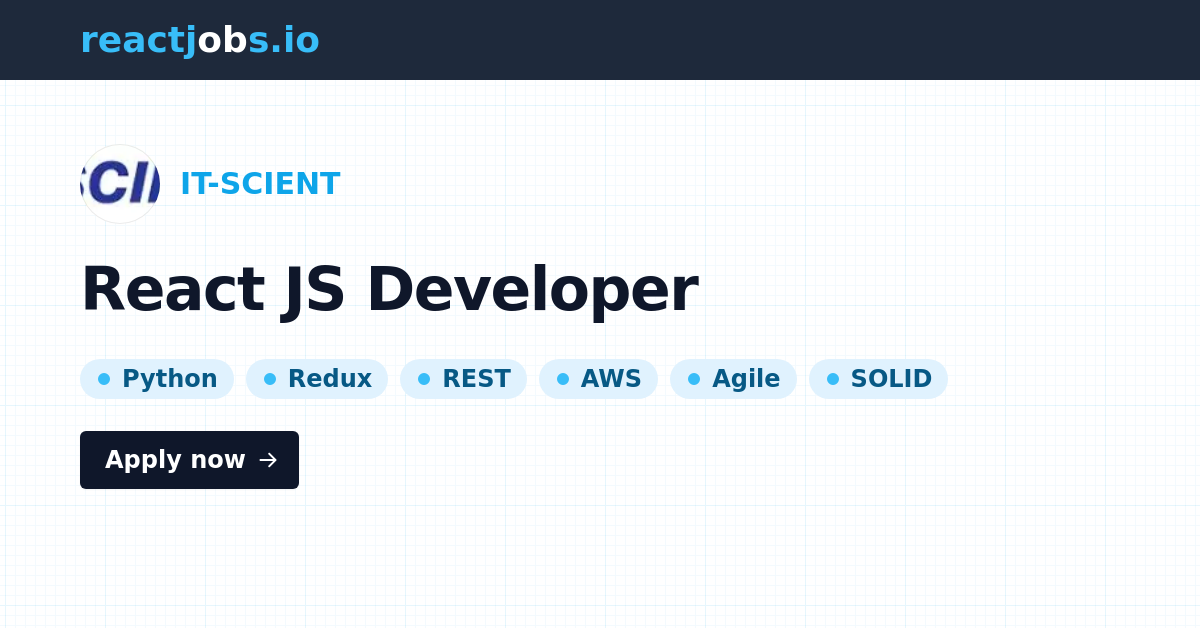Toggle the Redux skill tag
The width and height of the screenshot is (1200, 628).
coord(317,378)
